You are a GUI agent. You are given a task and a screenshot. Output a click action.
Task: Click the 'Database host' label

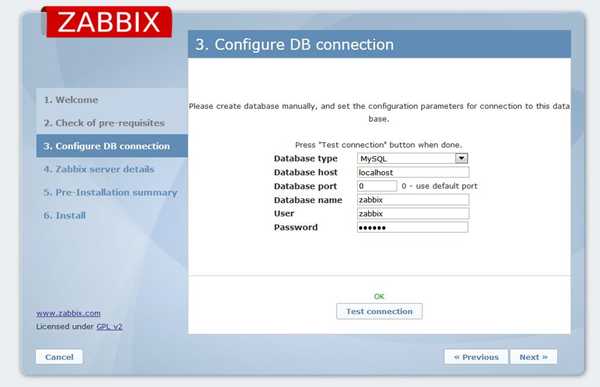point(306,172)
